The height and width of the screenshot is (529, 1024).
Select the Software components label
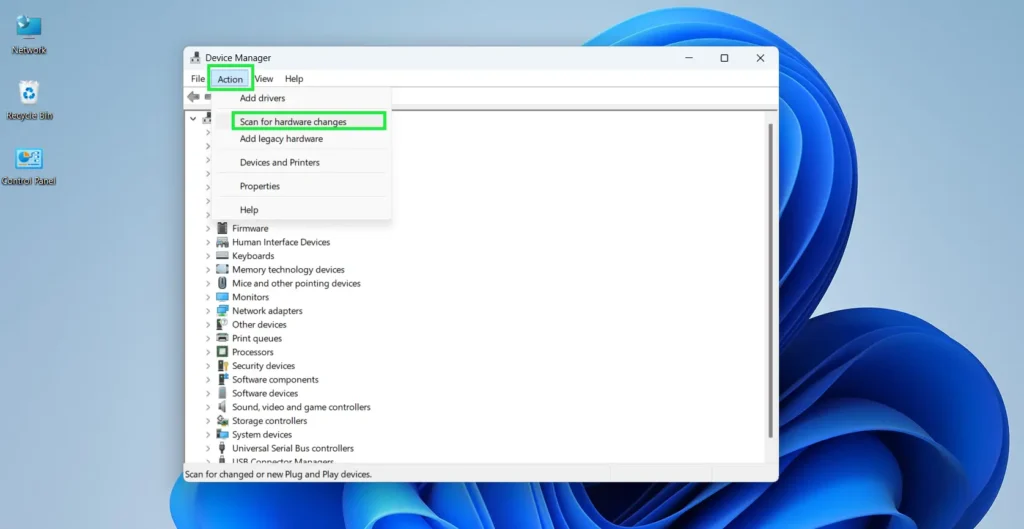click(x=275, y=379)
